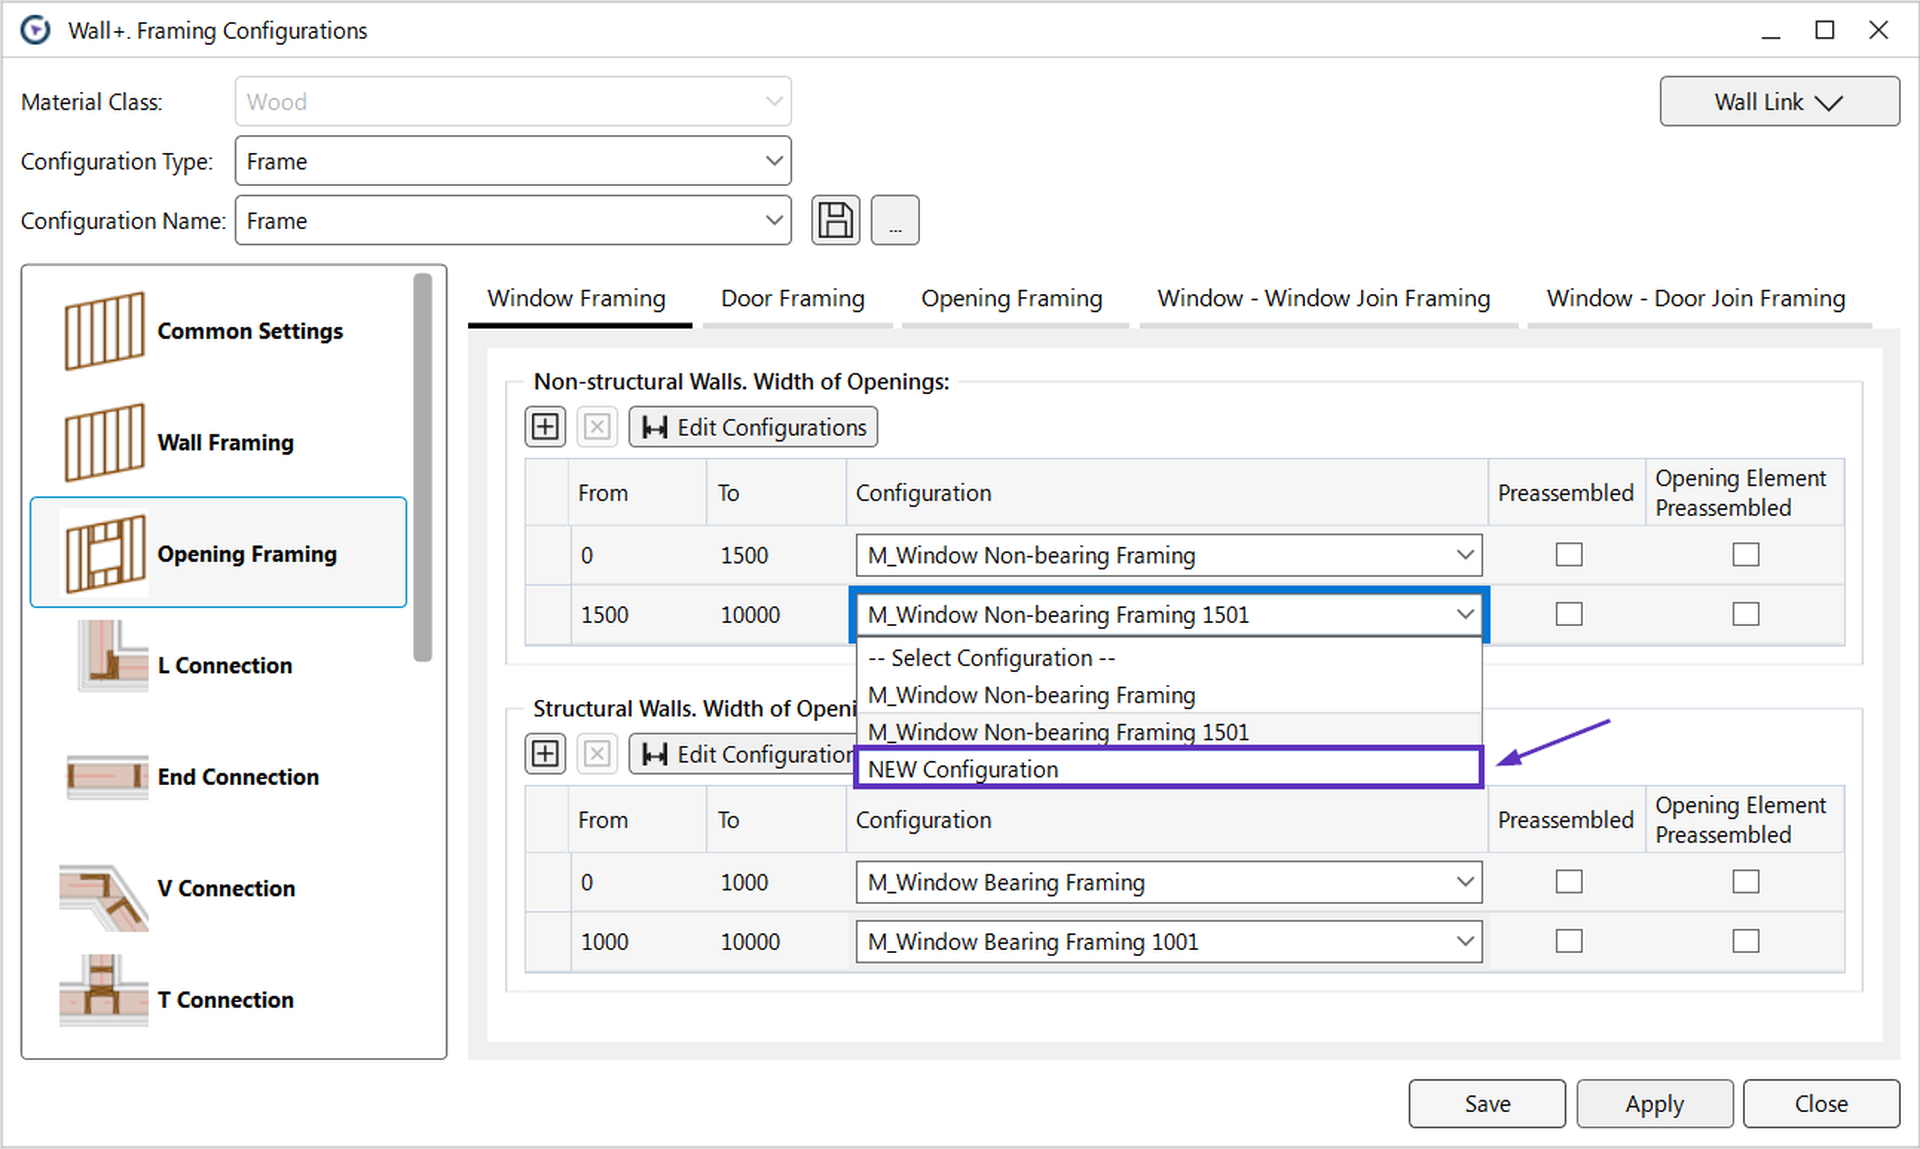
Task: Enable Preassembled for the 0-1500 range
Action: coord(1568,554)
